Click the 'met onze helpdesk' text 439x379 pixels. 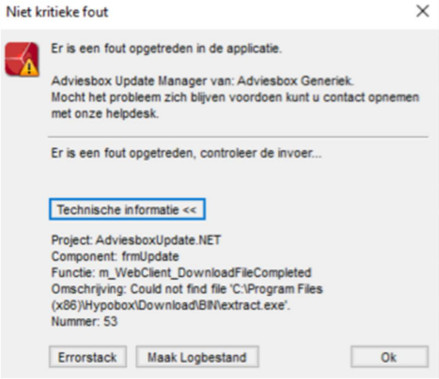coord(105,114)
